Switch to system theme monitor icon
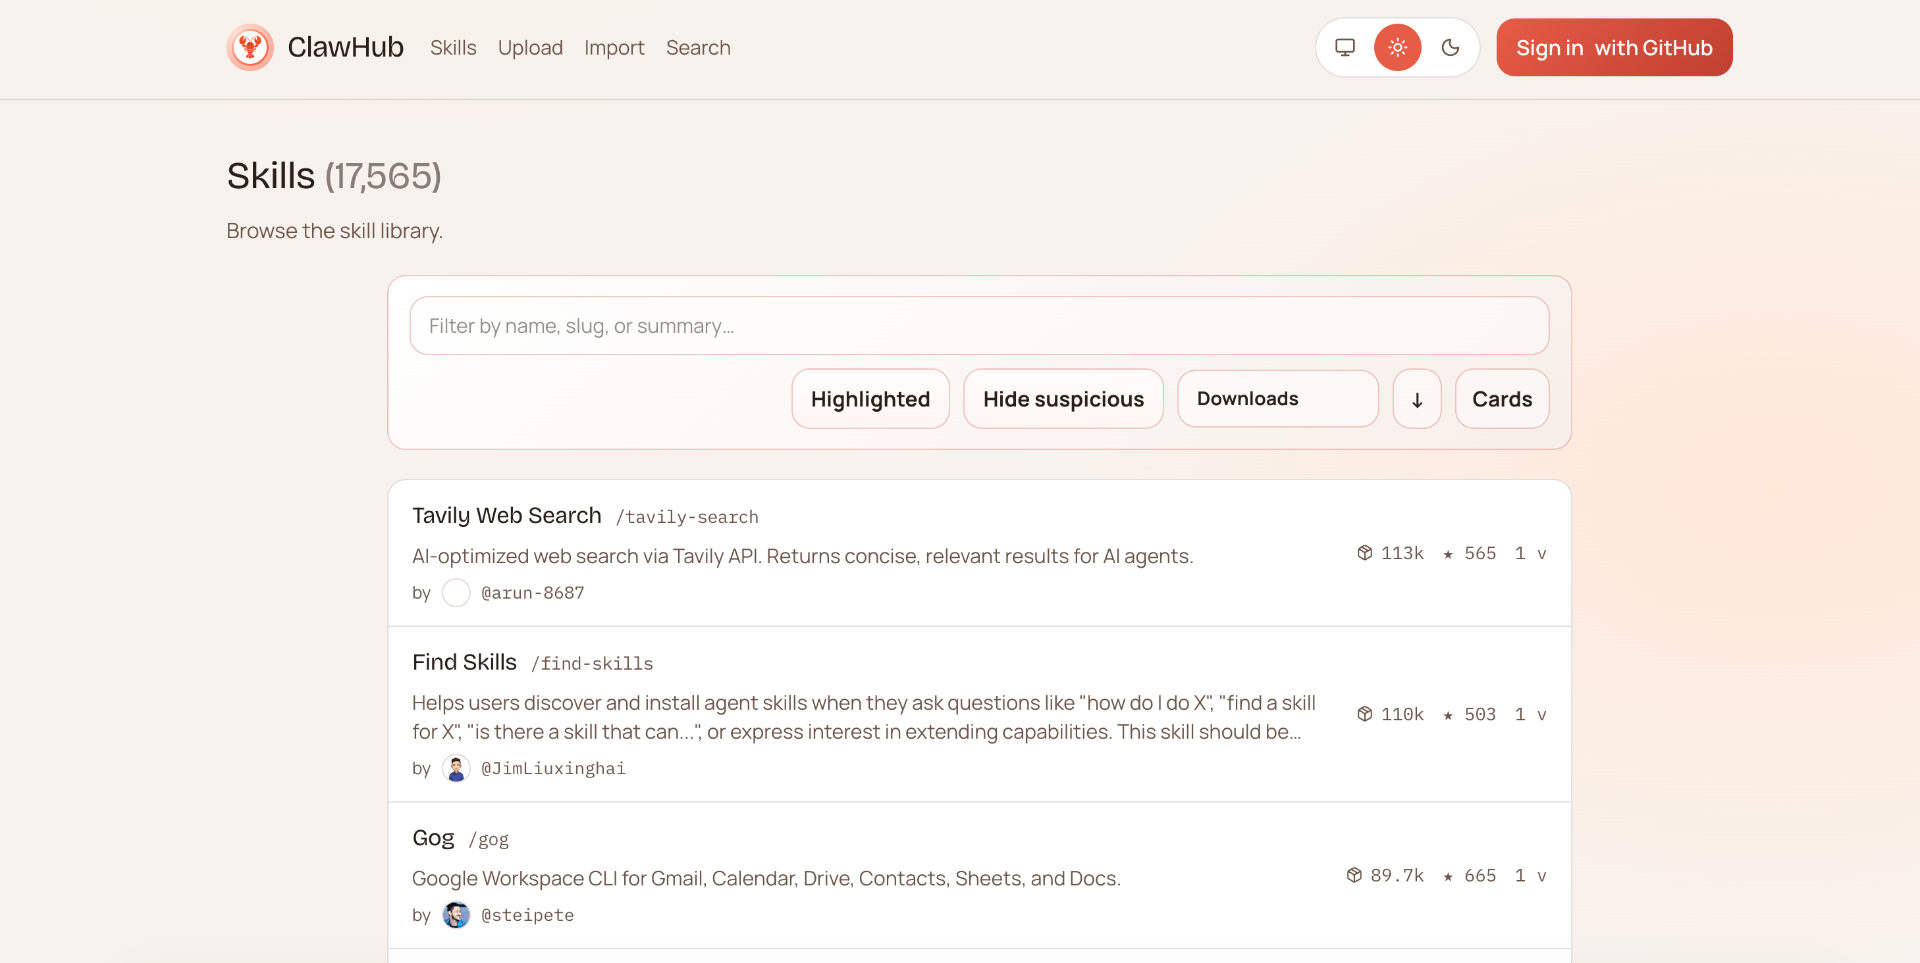 click(x=1345, y=48)
